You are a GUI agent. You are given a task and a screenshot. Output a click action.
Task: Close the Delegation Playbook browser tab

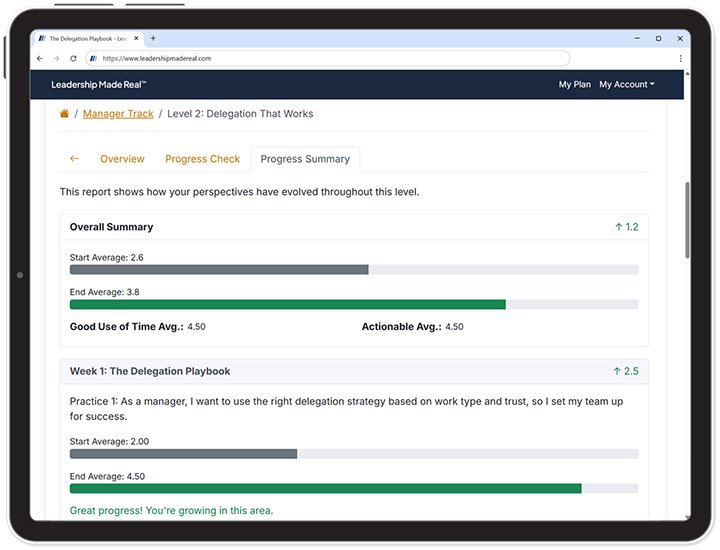coord(137,38)
